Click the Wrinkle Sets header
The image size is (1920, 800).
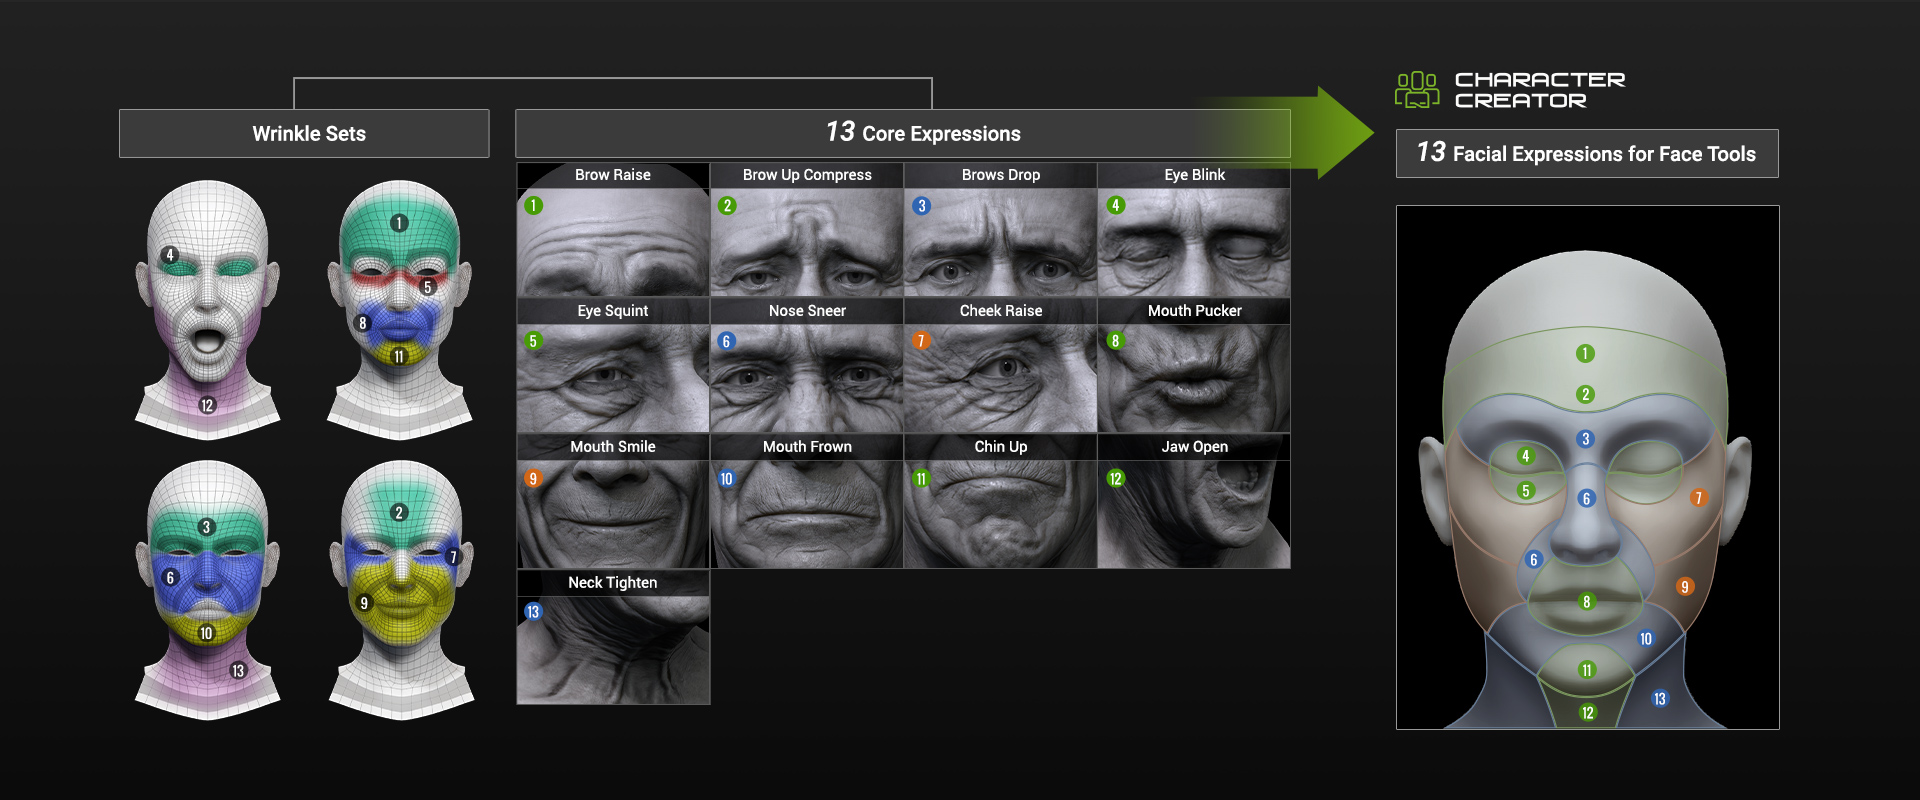coord(304,134)
